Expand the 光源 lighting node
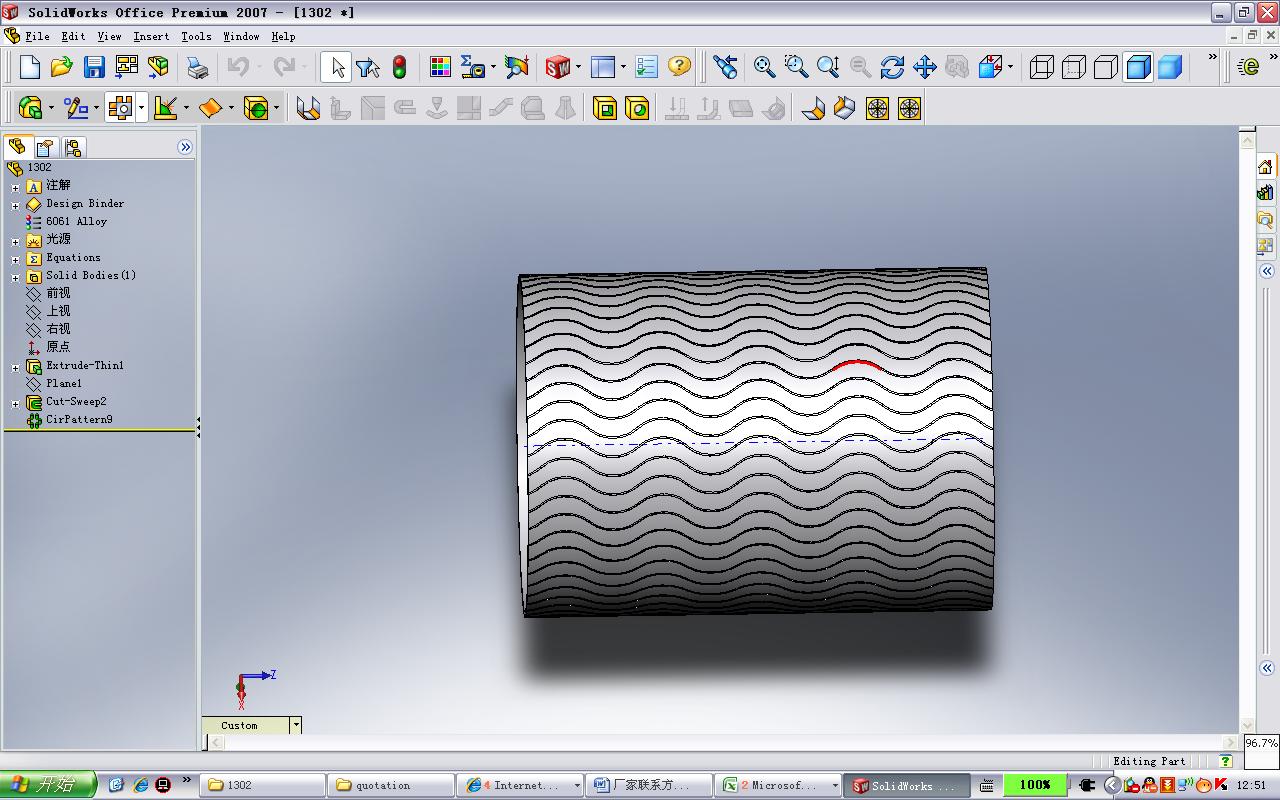Image resolution: width=1280 pixels, height=800 pixels. coord(15,241)
